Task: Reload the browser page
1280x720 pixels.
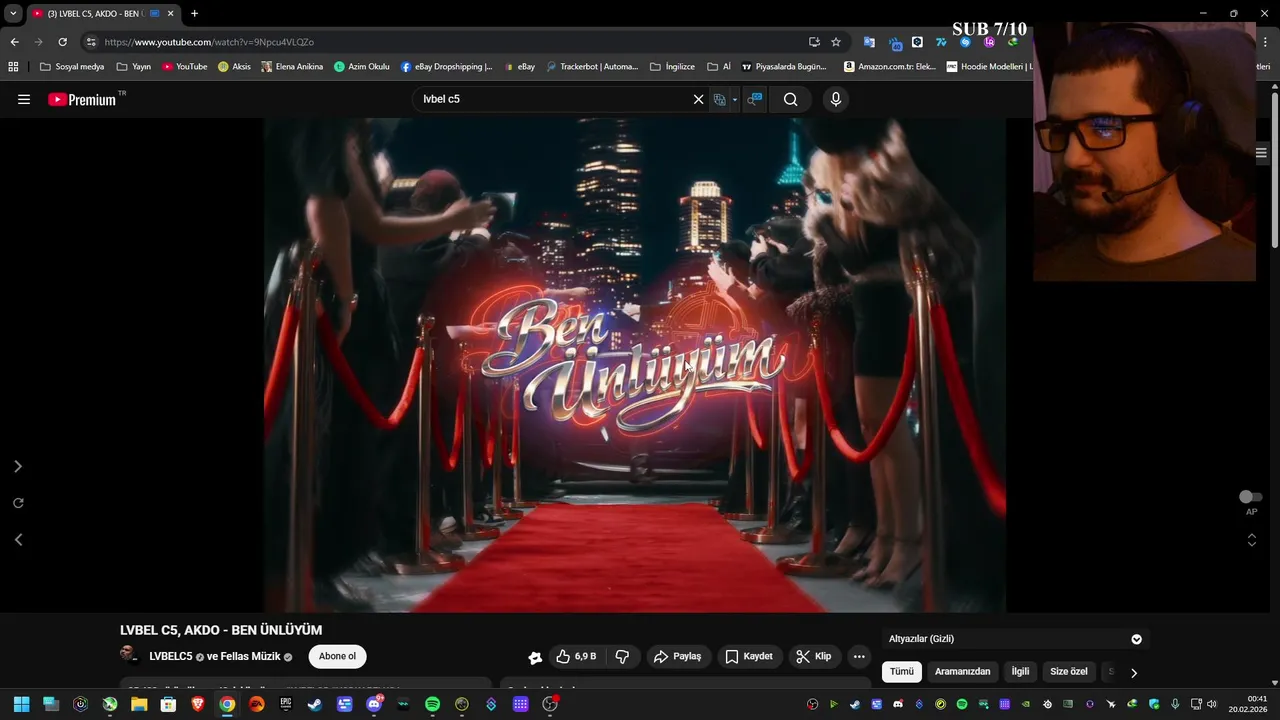Action: click(62, 42)
